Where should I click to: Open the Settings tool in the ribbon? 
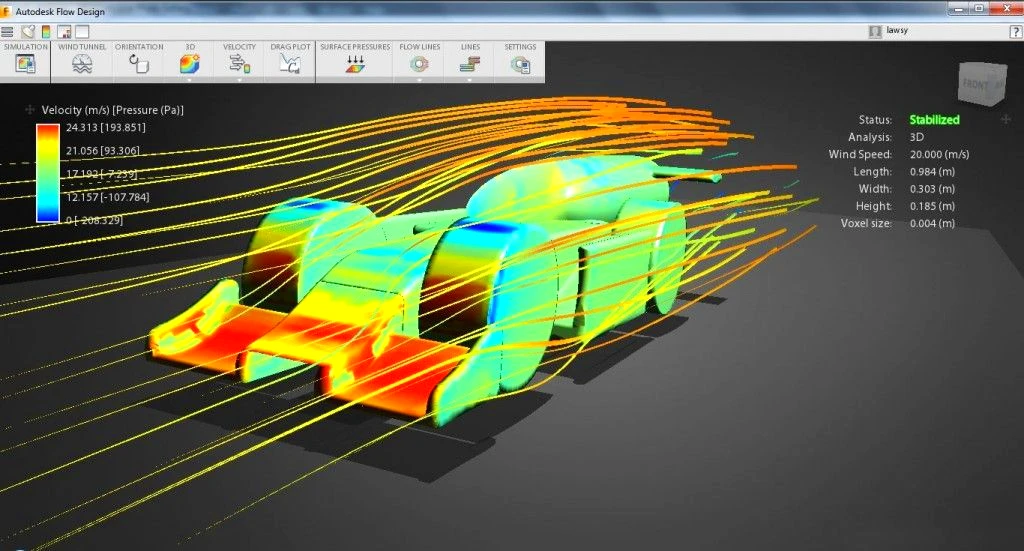point(520,60)
